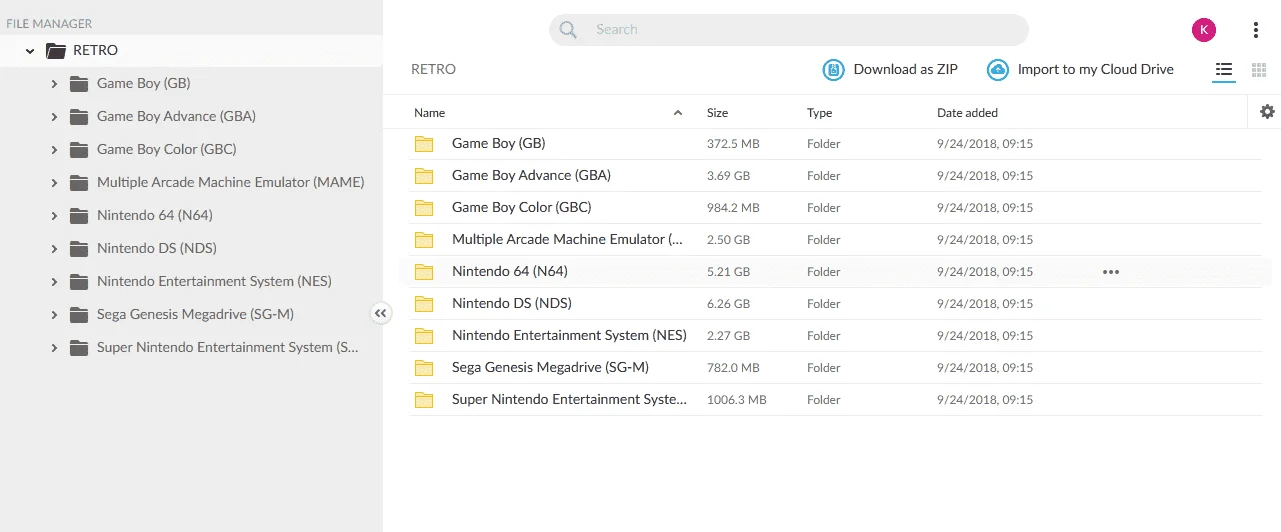Open more options for Nintendo 64 row
The height and width of the screenshot is (532, 1281).
tap(1110, 272)
